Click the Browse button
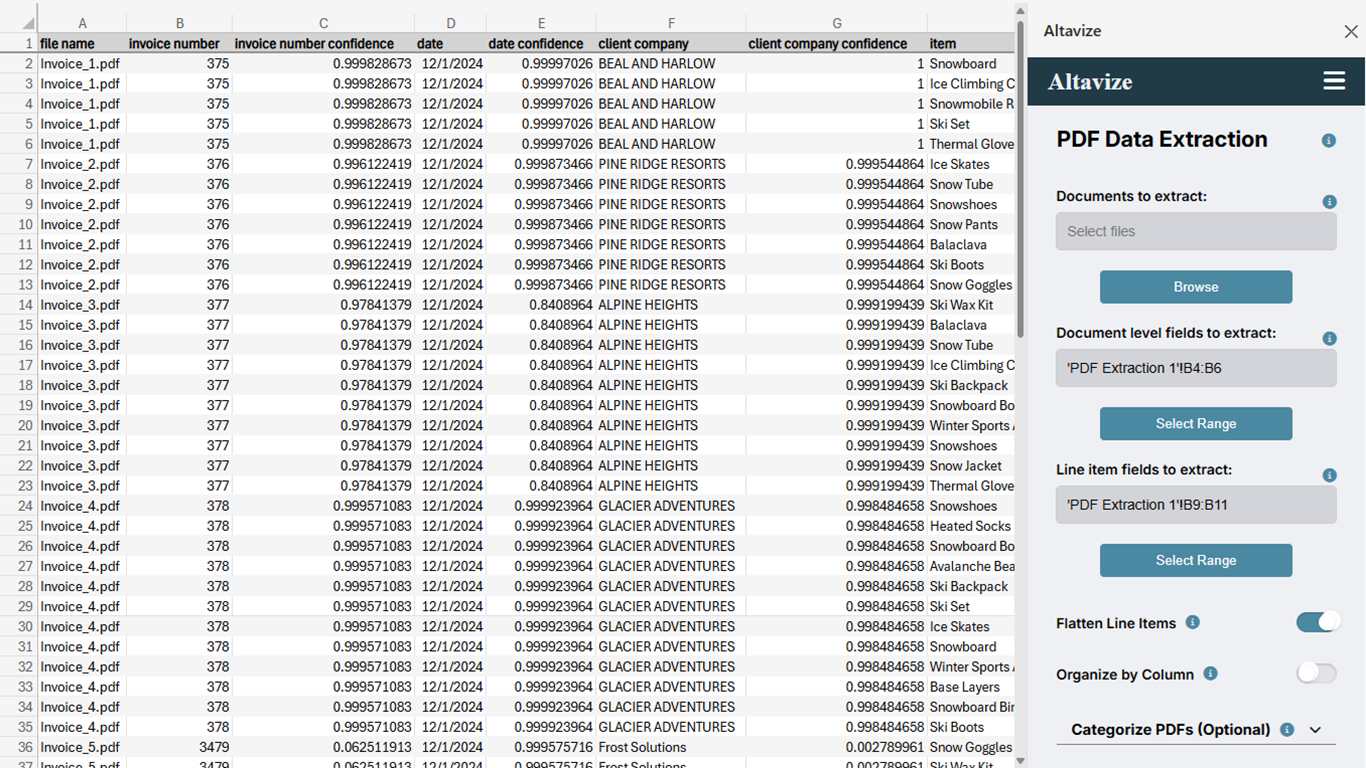The image size is (1366, 768). [1195, 287]
